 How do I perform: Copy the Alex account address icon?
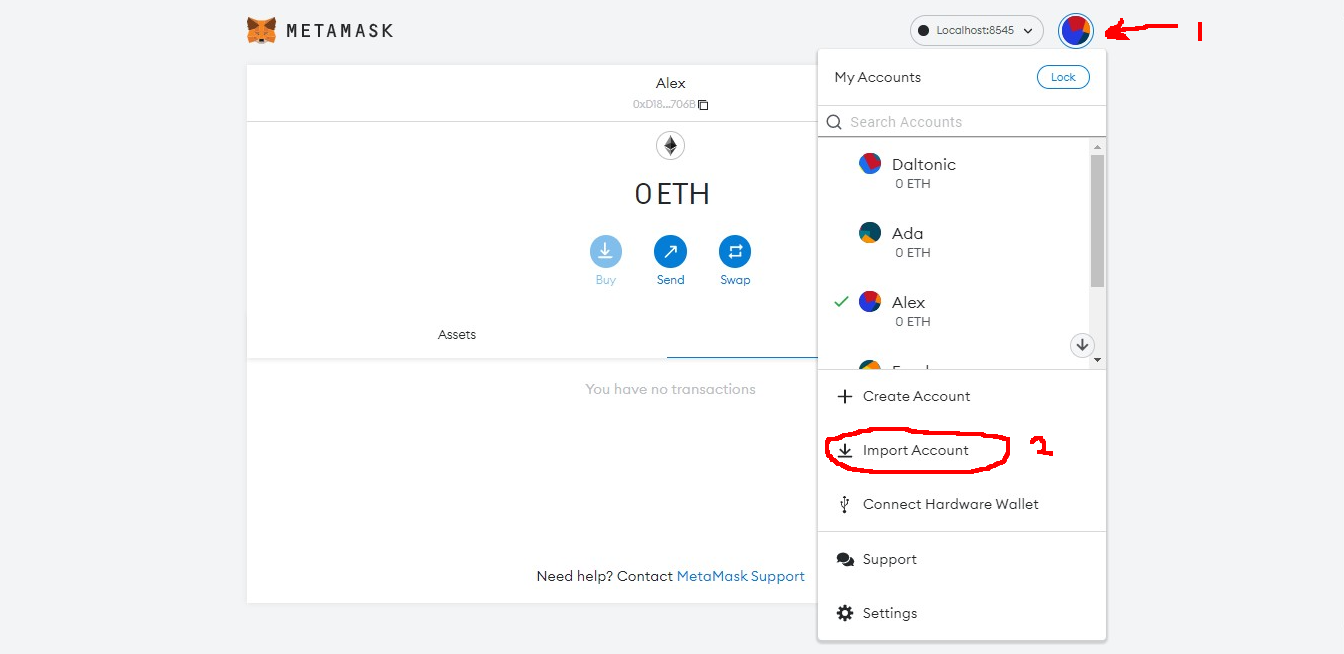point(703,105)
